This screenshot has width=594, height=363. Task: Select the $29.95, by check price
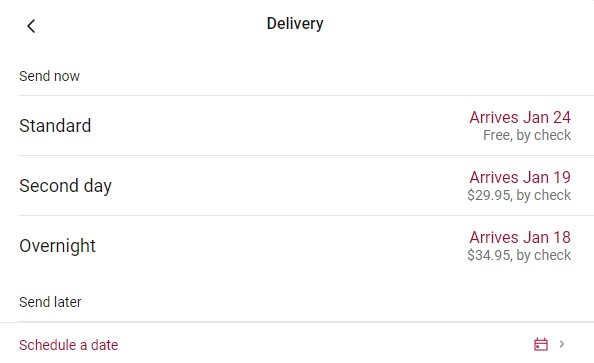click(x=519, y=195)
